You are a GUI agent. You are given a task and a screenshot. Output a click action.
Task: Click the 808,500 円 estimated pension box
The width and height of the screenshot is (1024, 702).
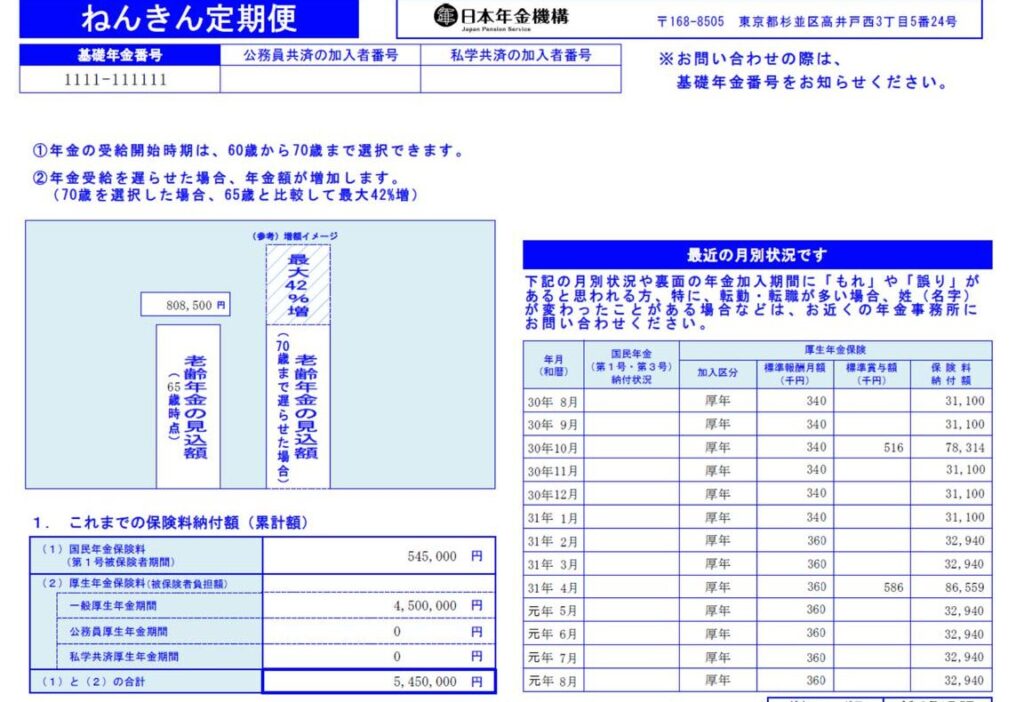tap(185, 304)
